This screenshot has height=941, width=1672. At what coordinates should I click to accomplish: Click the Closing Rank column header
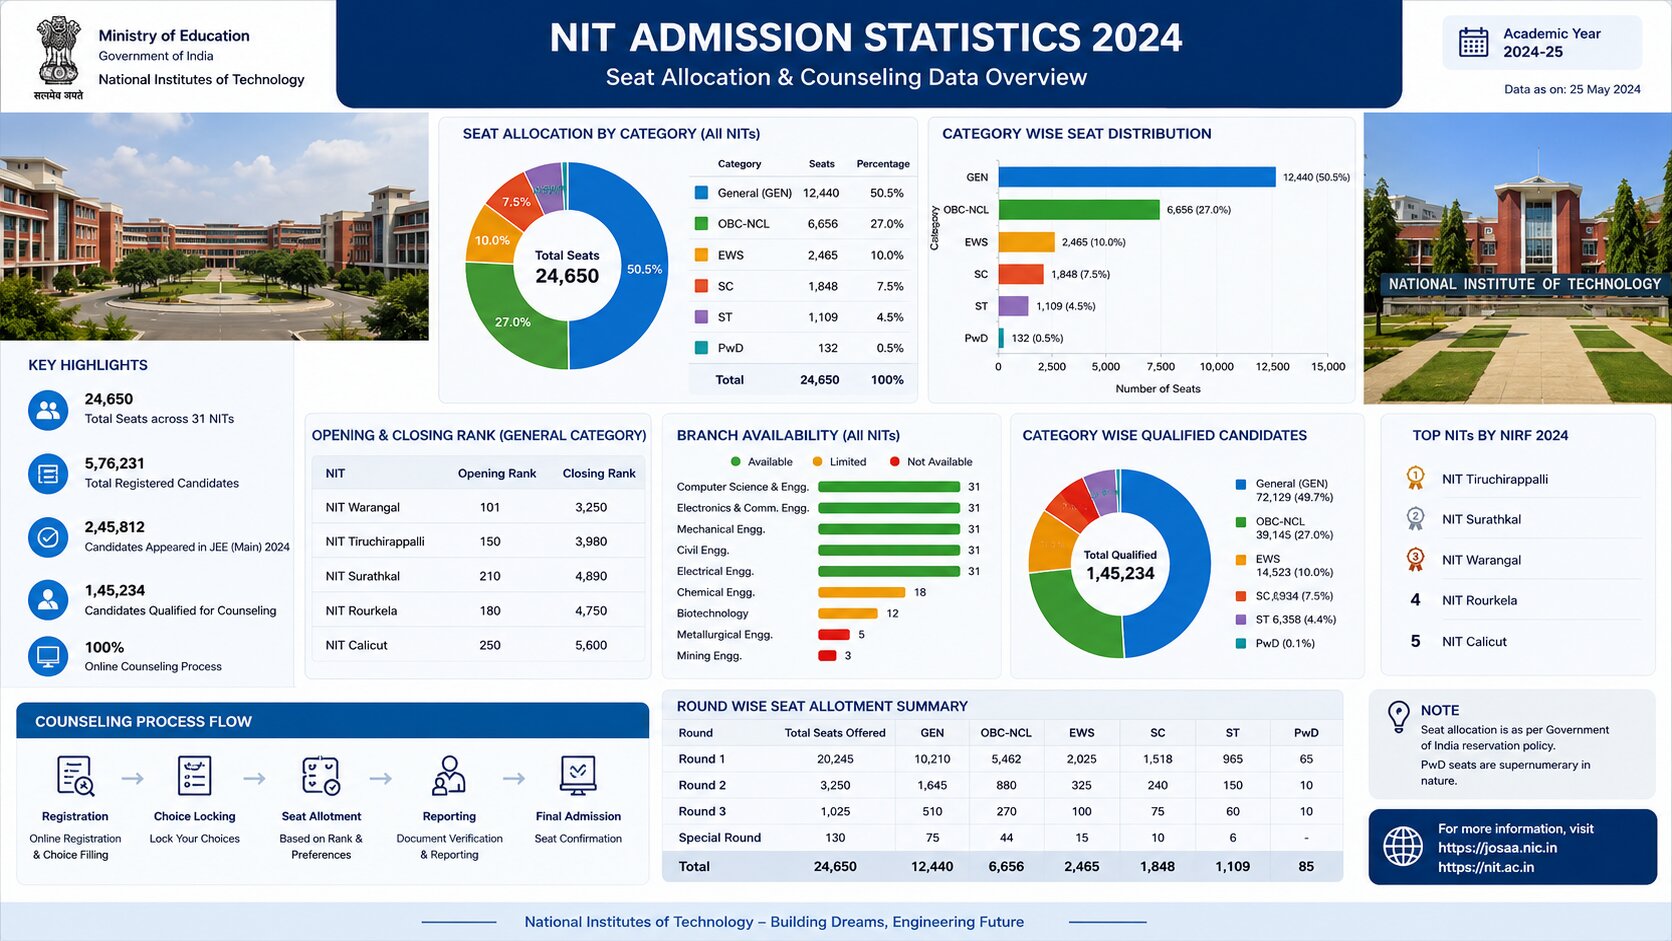(599, 474)
